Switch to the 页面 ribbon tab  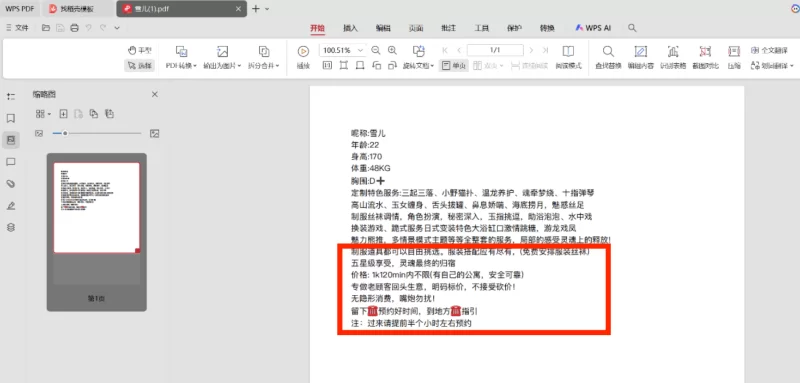click(416, 29)
